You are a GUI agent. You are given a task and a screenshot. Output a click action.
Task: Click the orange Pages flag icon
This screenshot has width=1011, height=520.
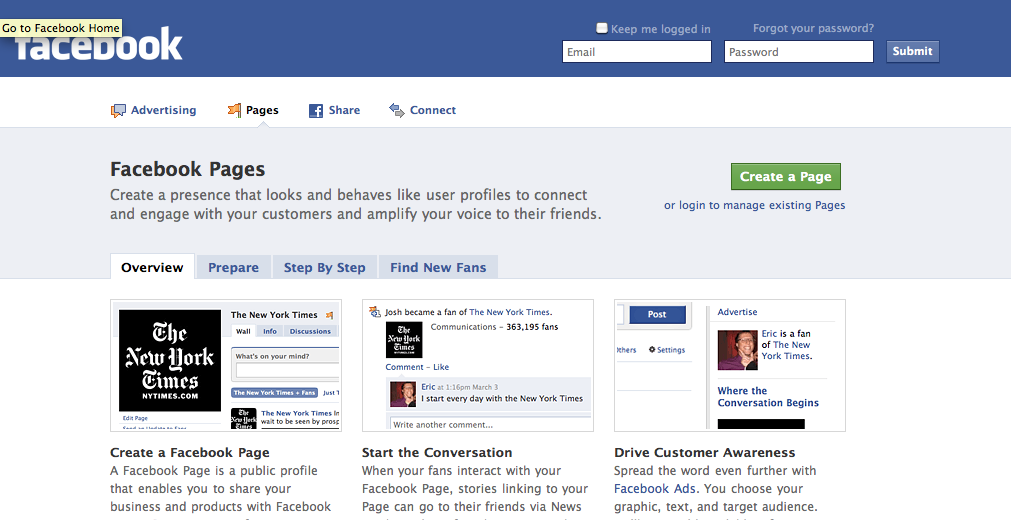[x=234, y=110]
